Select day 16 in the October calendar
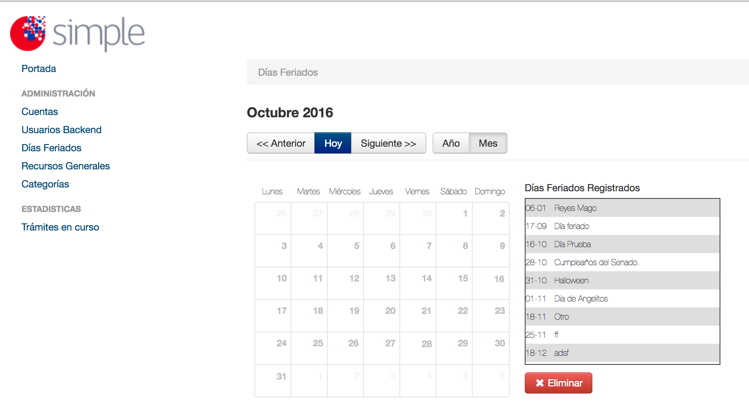749x418 pixels. pyautogui.click(x=491, y=284)
